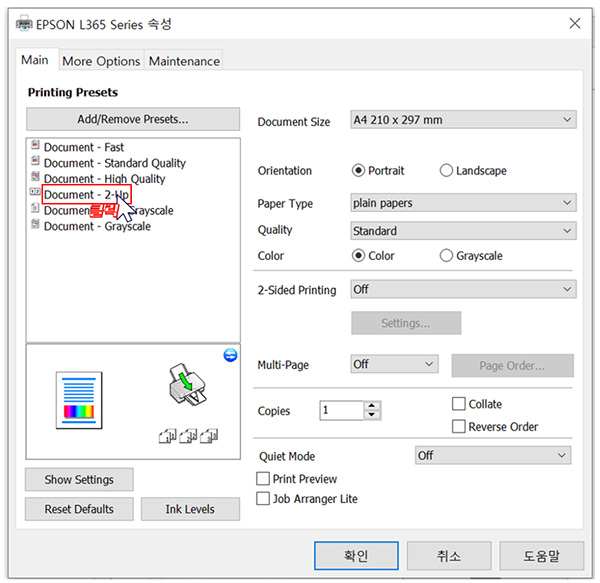Click the printer illustration in preview pane
Viewport: 600px width, 583px height.
pos(188,384)
